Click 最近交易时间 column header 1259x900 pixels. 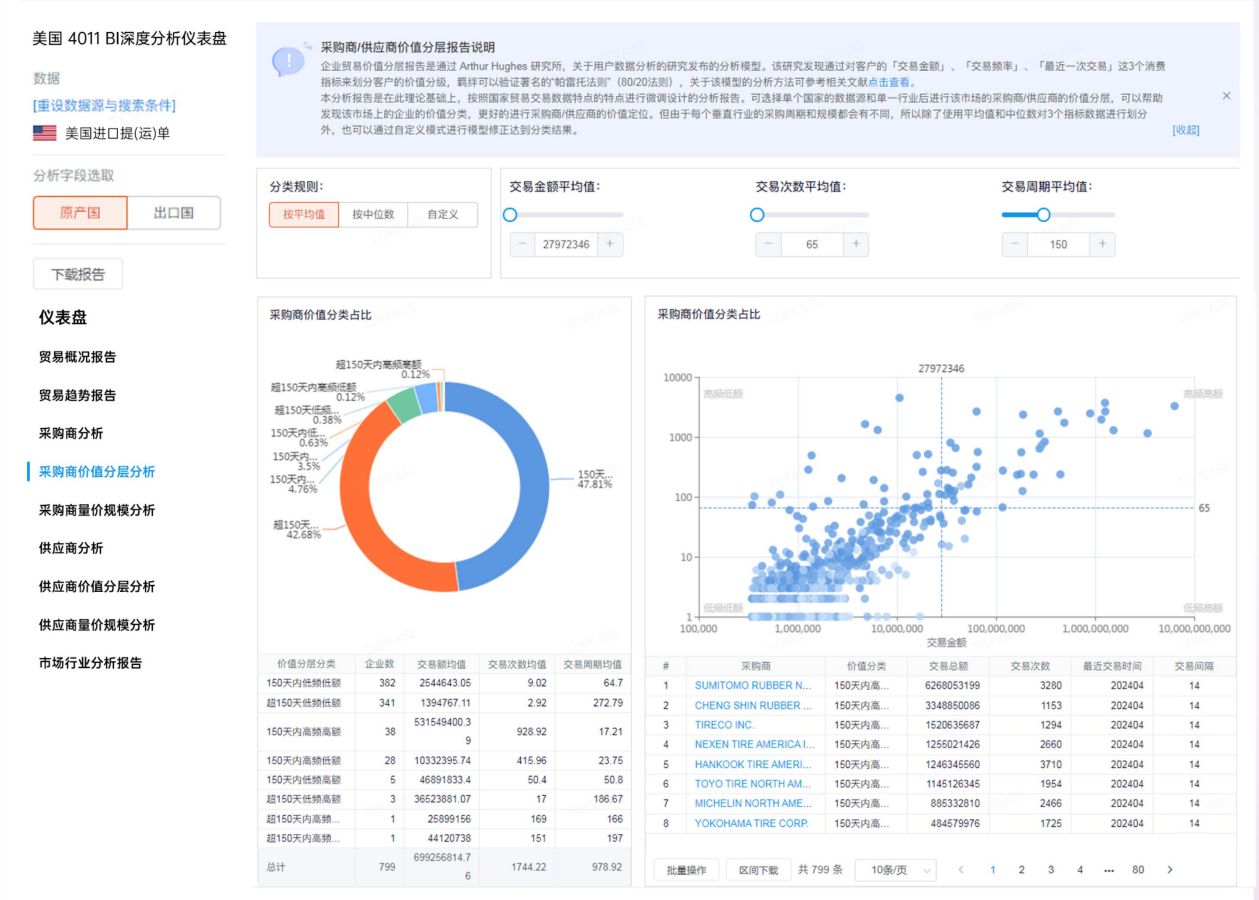click(x=1112, y=666)
